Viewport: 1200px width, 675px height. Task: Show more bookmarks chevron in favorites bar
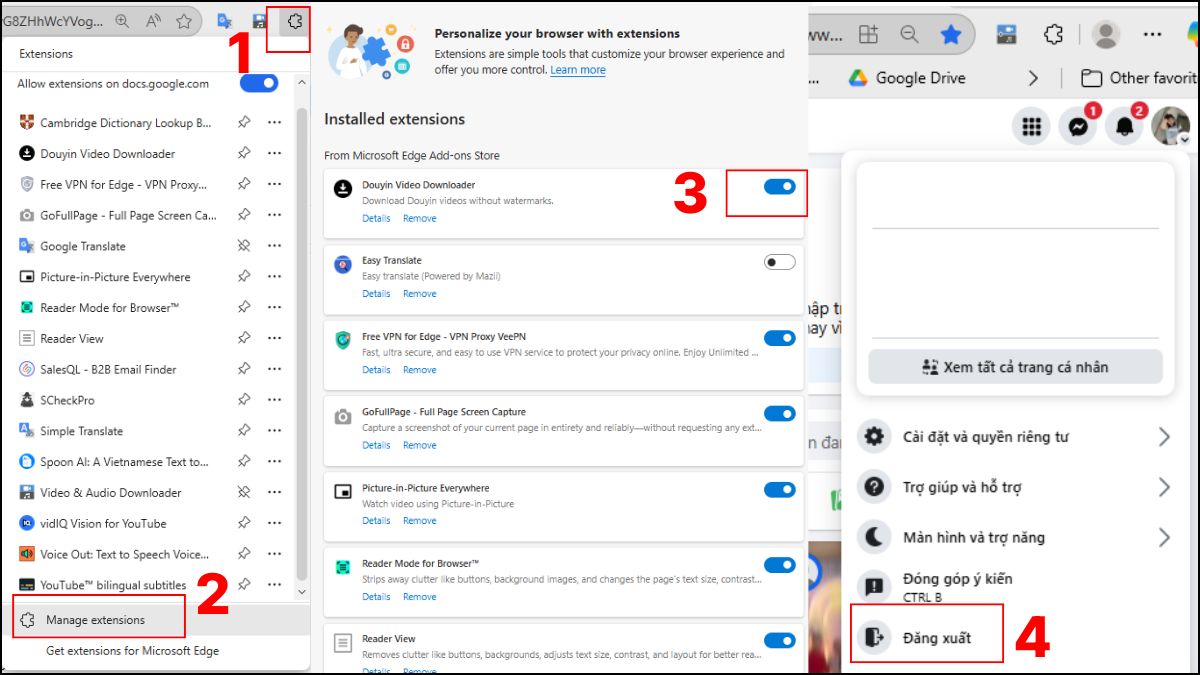pyautogui.click(x=1034, y=78)
